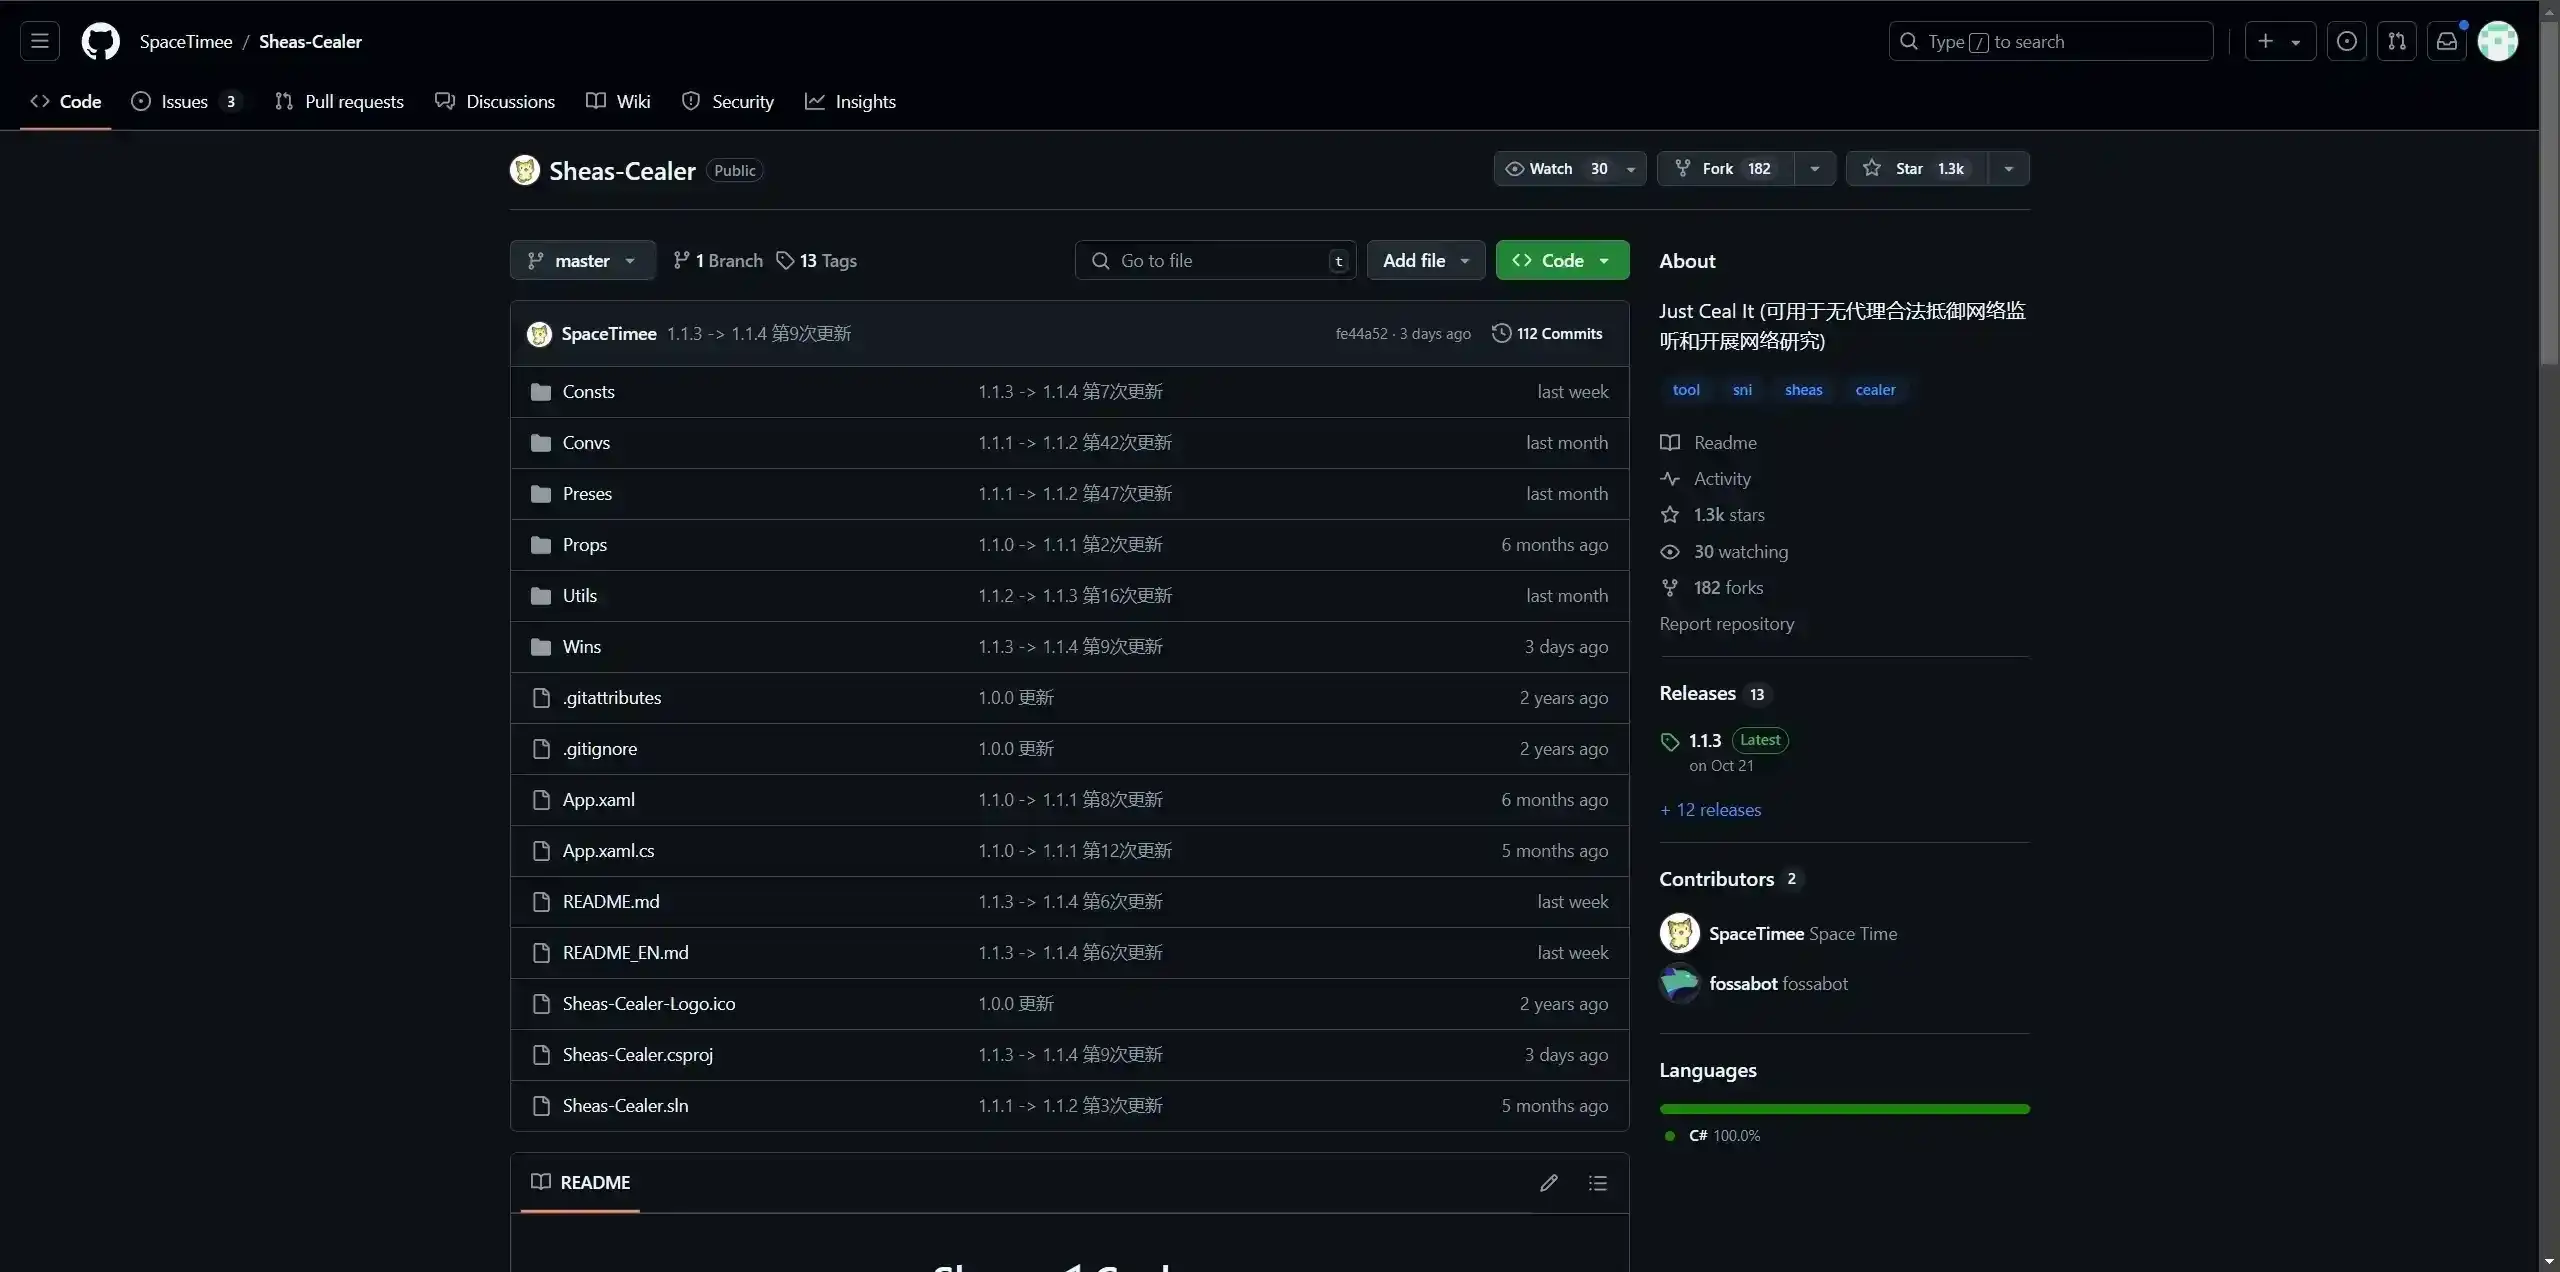View the 1 Branch link
This screenshot has width=2560, height=1272.
pos(717,260)
